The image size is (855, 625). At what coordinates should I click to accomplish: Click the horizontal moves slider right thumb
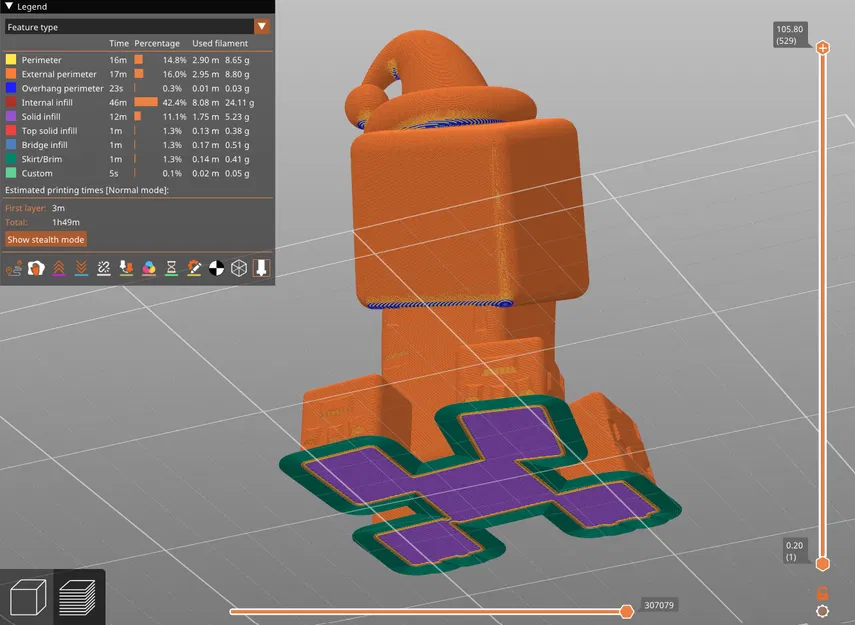(x=627, y=611)
